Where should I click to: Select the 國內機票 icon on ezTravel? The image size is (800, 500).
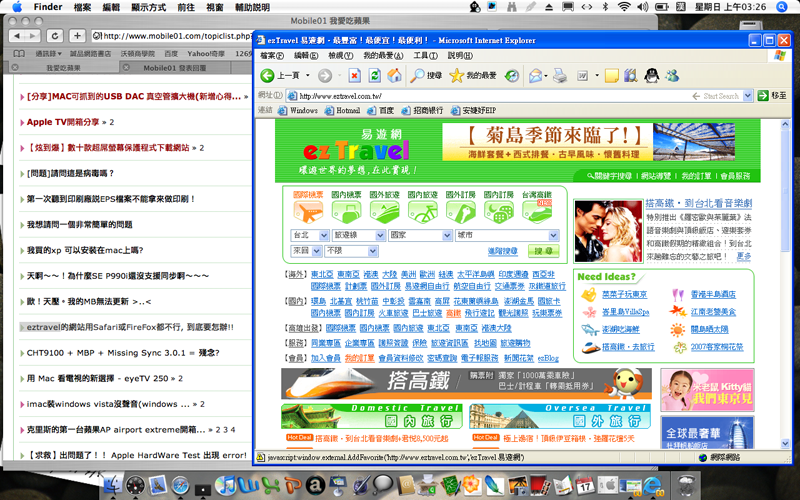click(346, 212)
